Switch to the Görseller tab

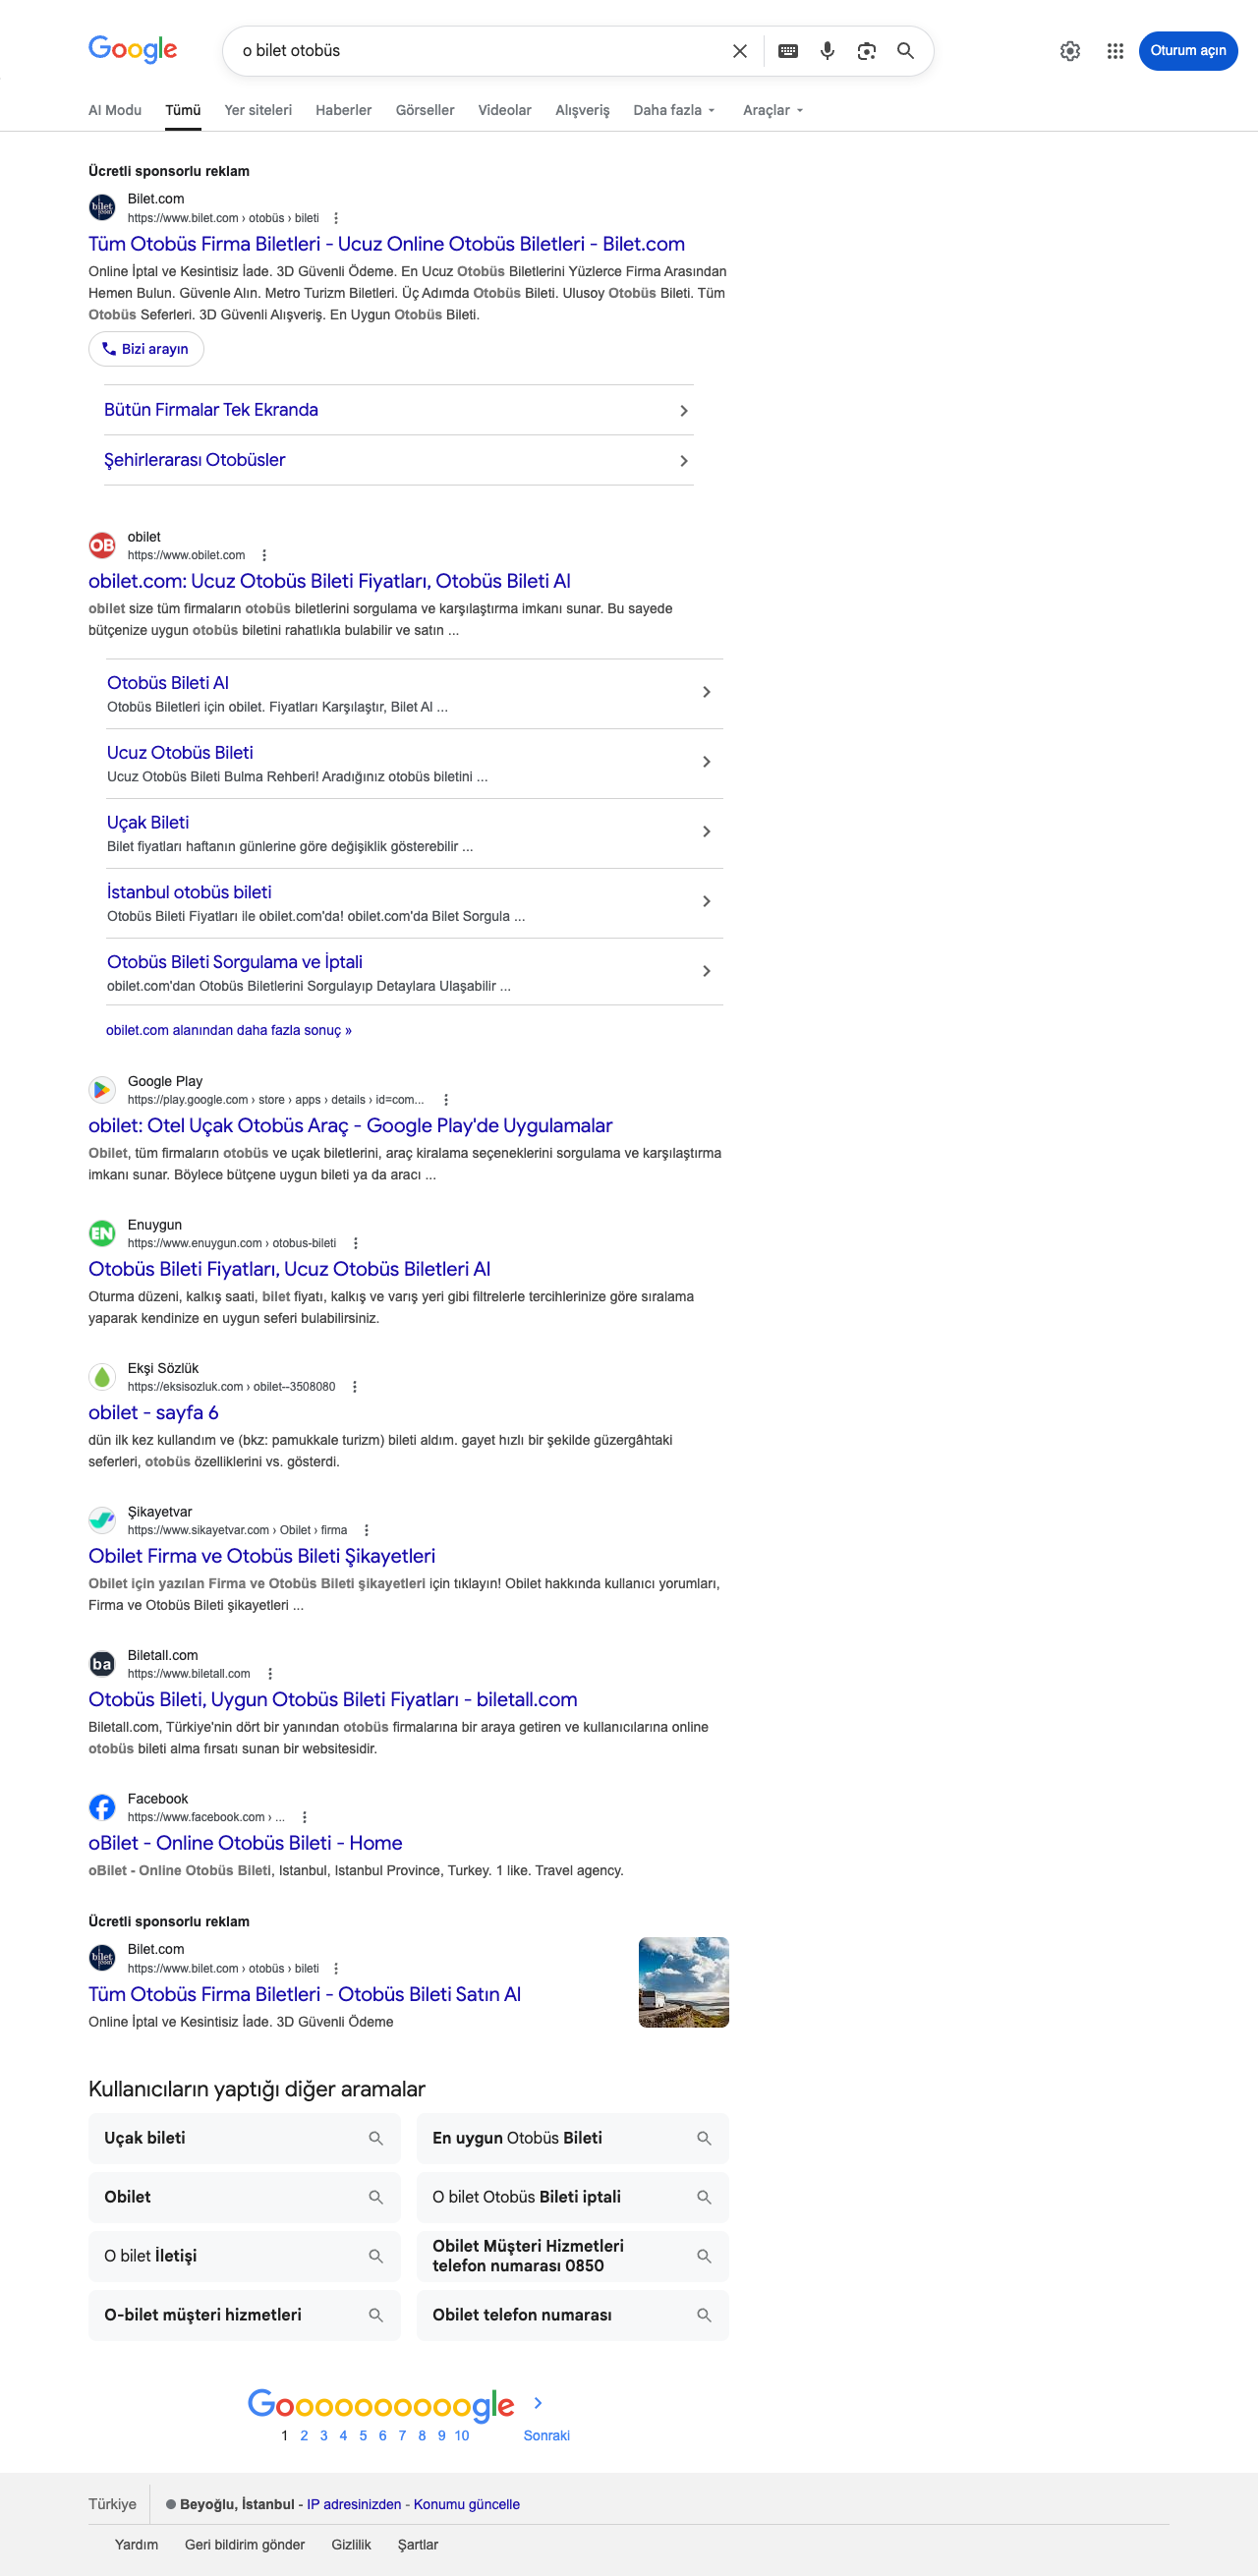425,110
